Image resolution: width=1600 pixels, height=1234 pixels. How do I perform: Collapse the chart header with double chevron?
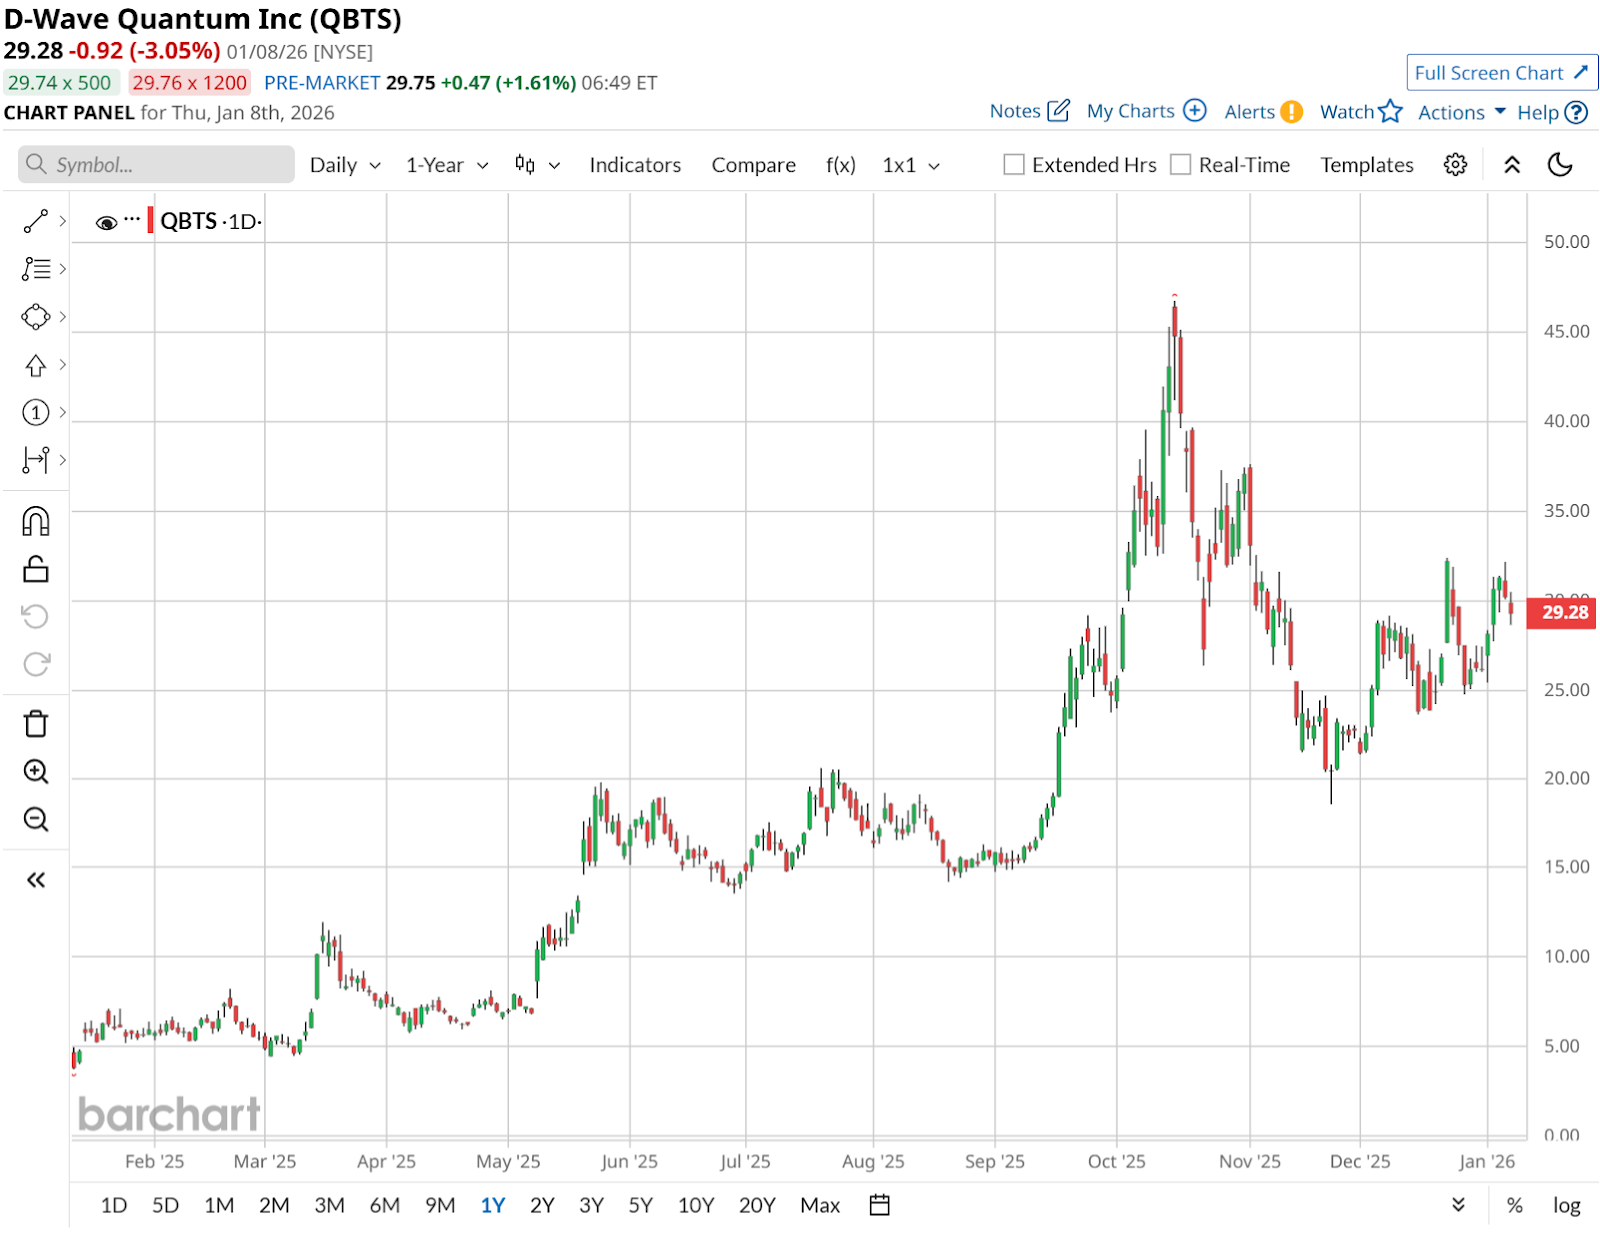pos(1512,165)
